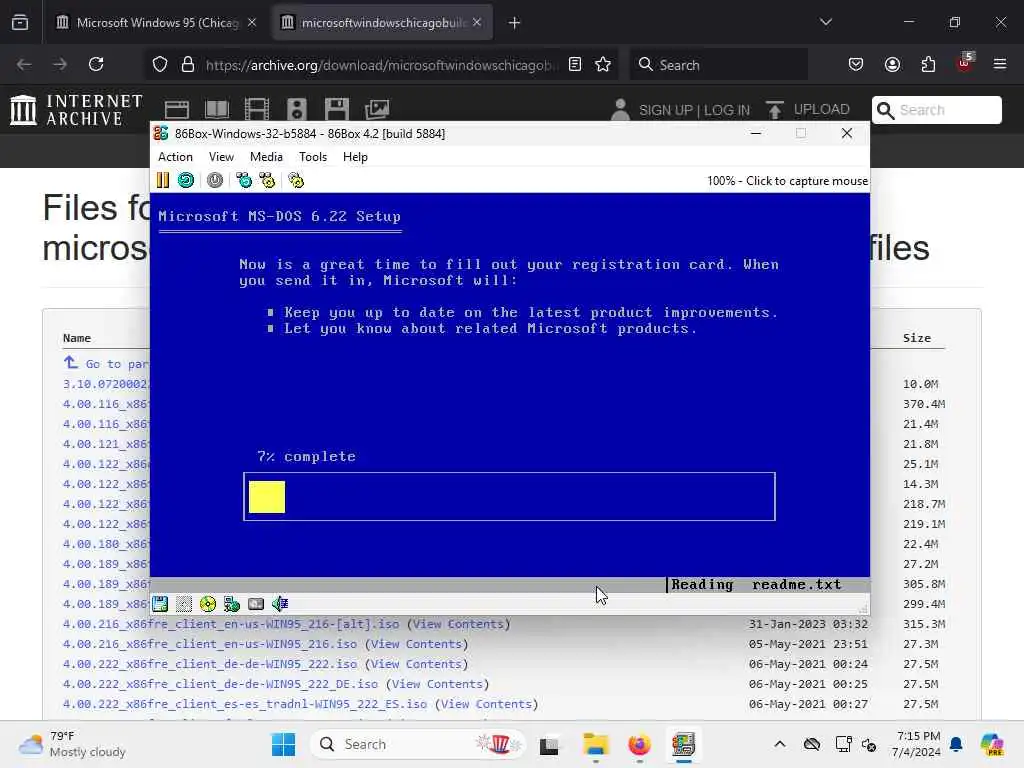Open the Internet Archive video film icon
The image size is (1024, 768).
(x=257, y=109)
